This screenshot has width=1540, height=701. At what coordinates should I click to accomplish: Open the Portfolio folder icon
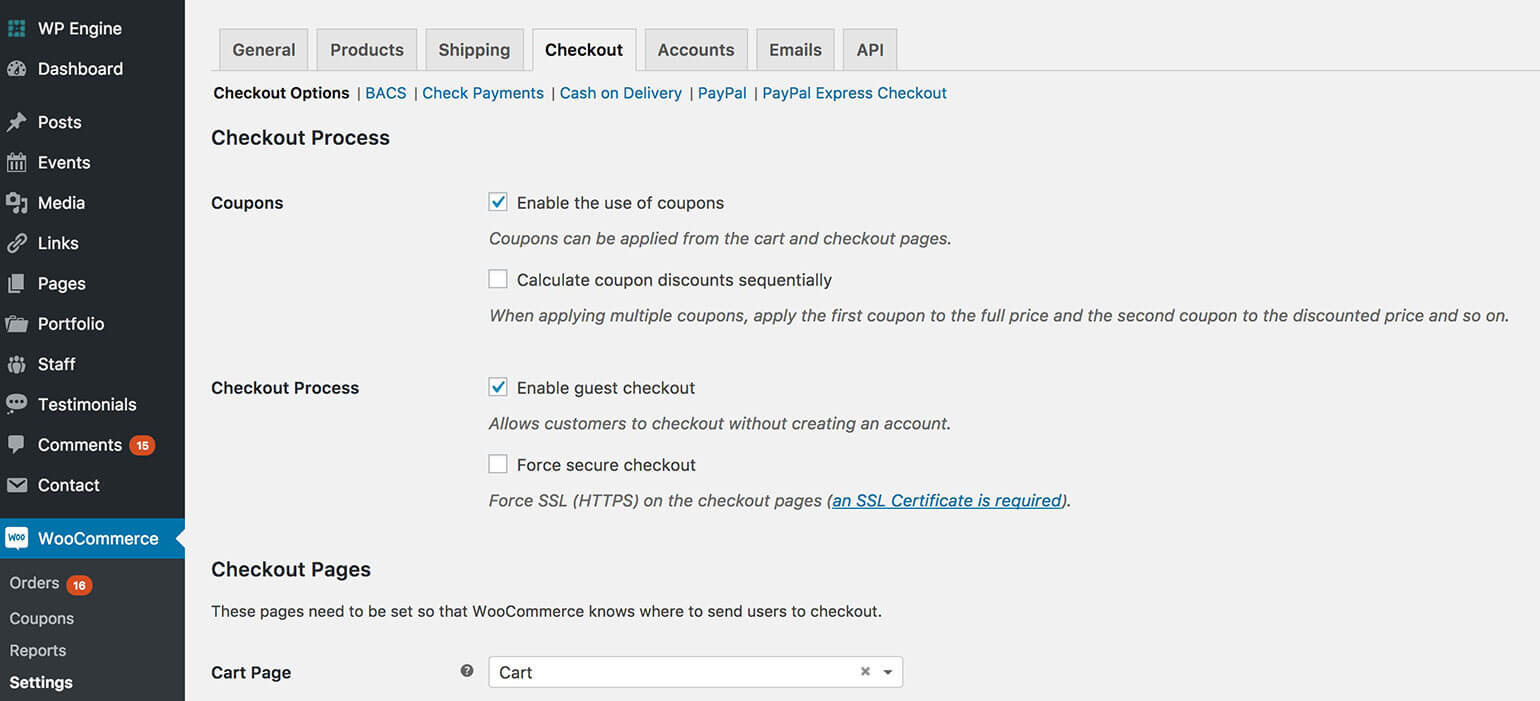(16, 323)
